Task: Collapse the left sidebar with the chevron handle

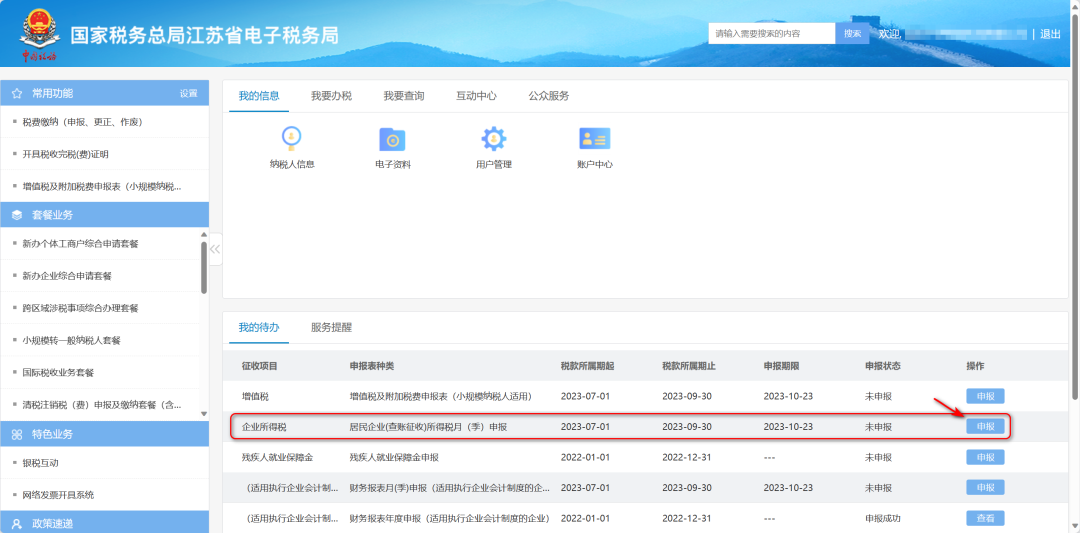Action: click(215, 249)
